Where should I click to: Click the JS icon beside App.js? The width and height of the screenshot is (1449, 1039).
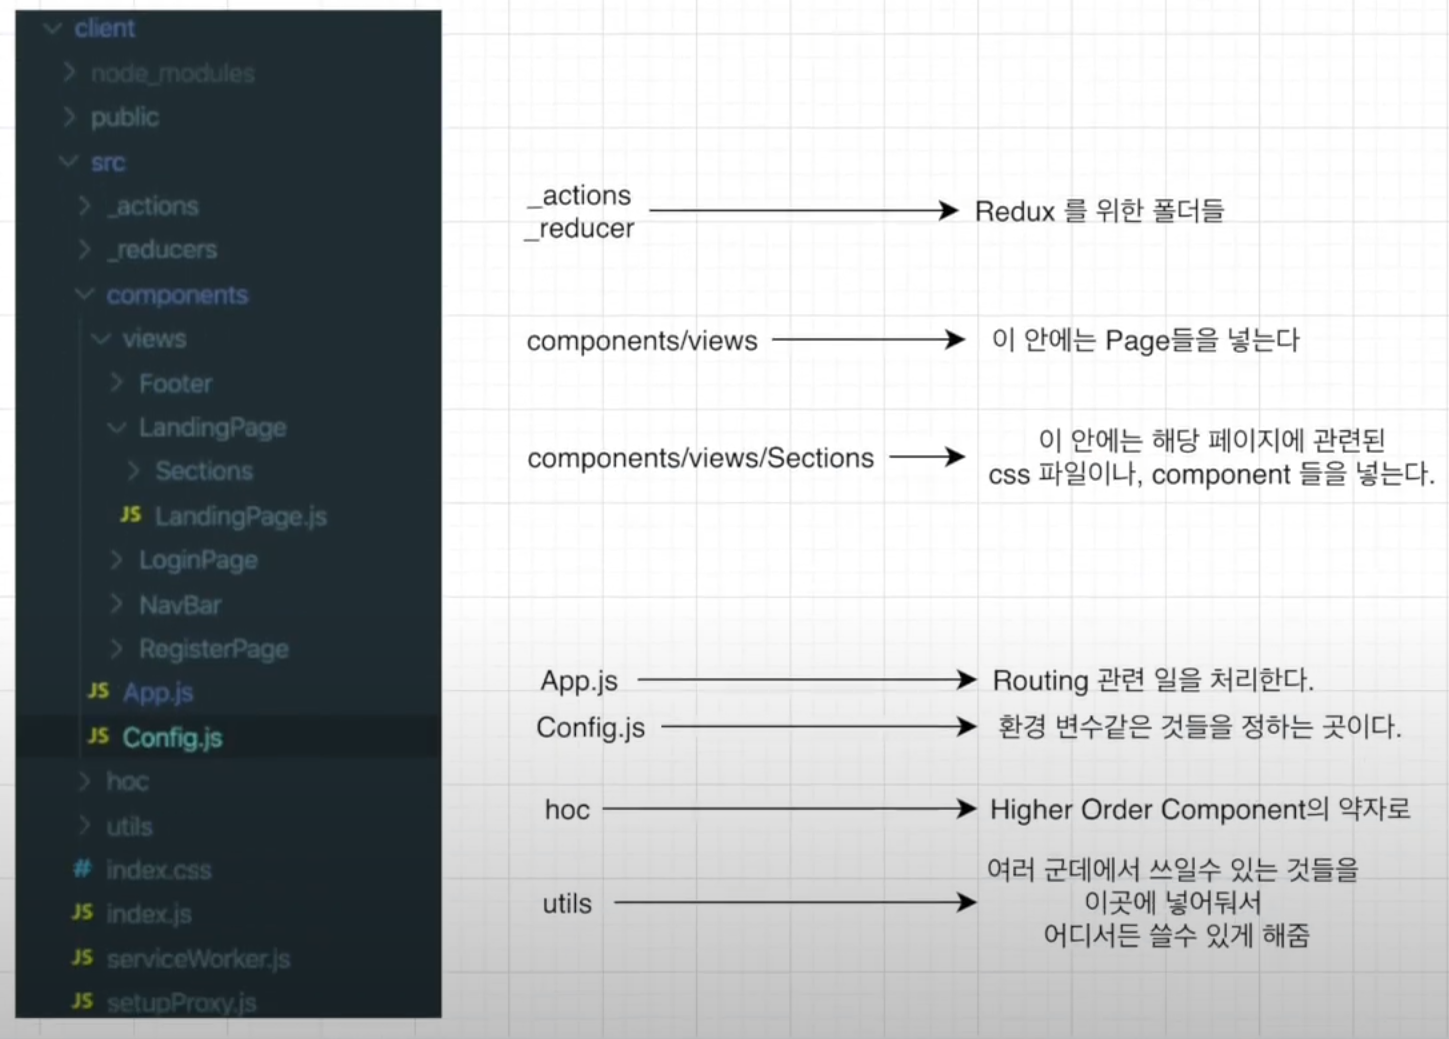(99, 691)
